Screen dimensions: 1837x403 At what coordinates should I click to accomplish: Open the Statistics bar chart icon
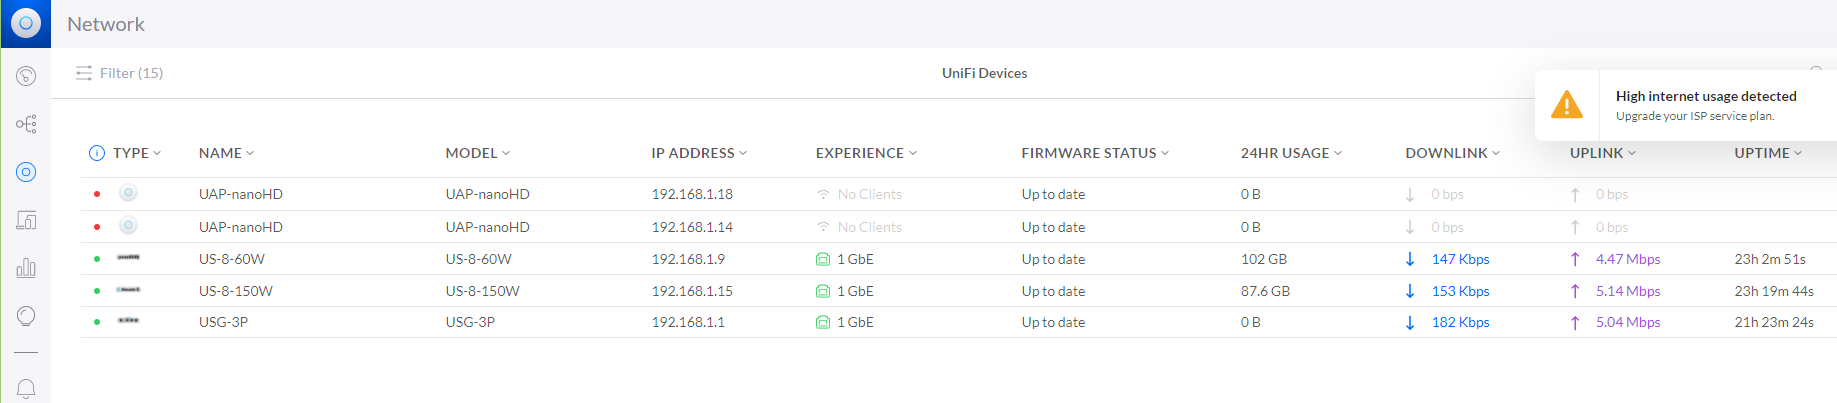coord(26,268)
